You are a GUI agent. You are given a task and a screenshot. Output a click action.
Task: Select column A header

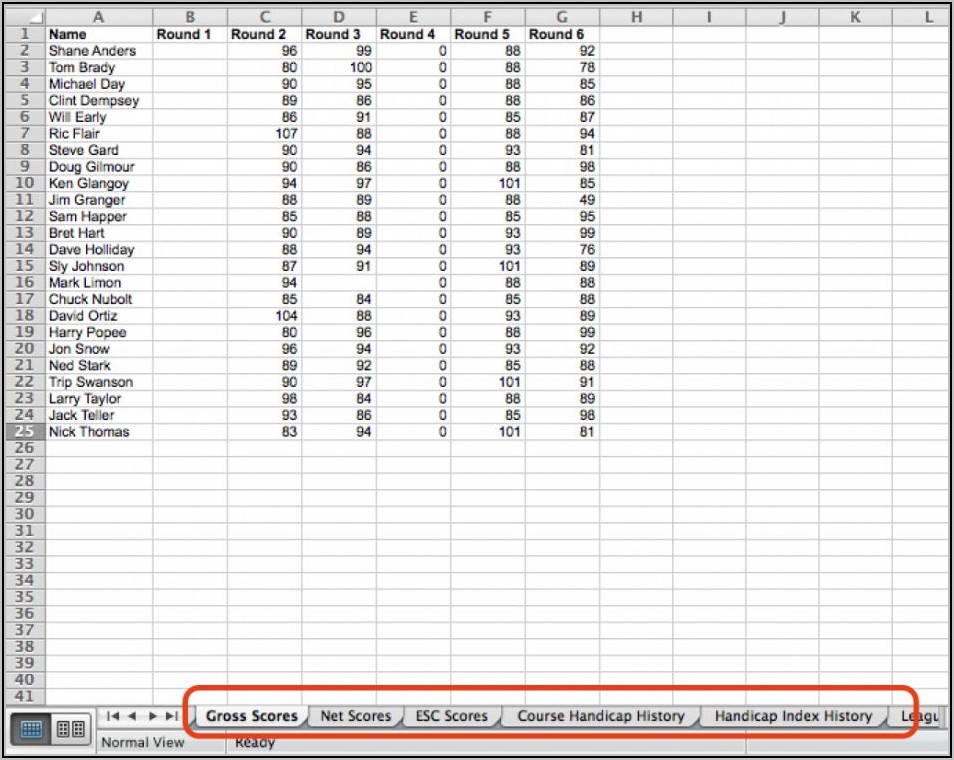click(x=99, y=17)
